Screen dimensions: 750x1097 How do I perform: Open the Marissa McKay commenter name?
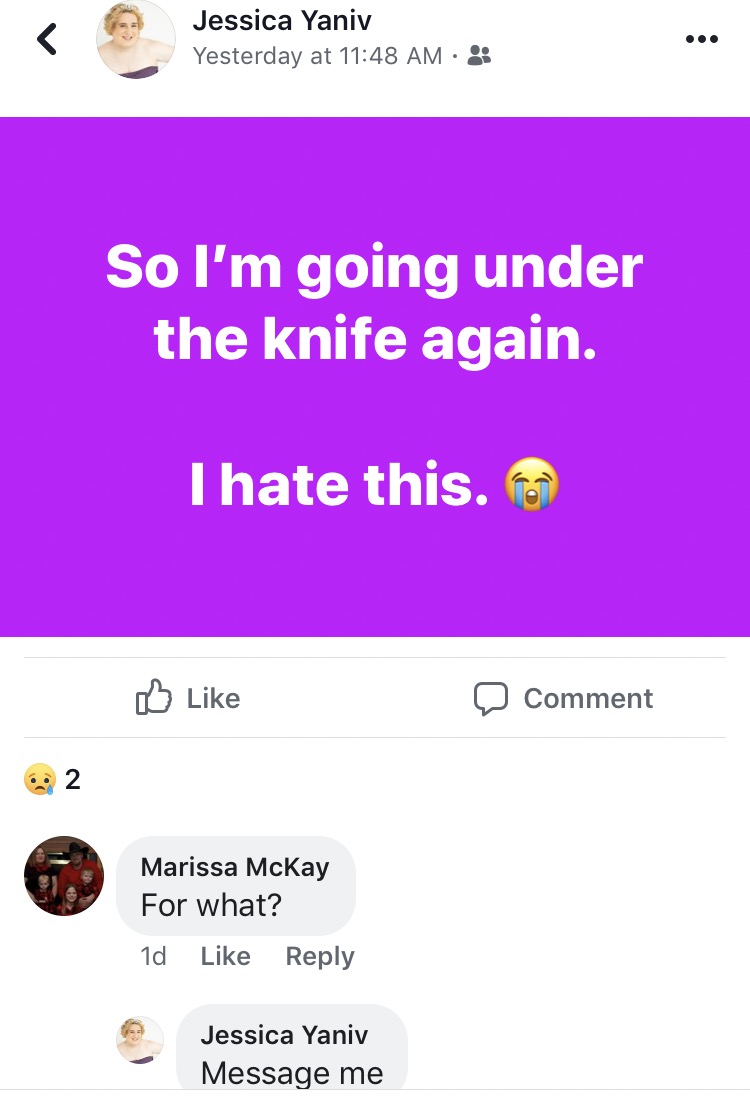235,867
